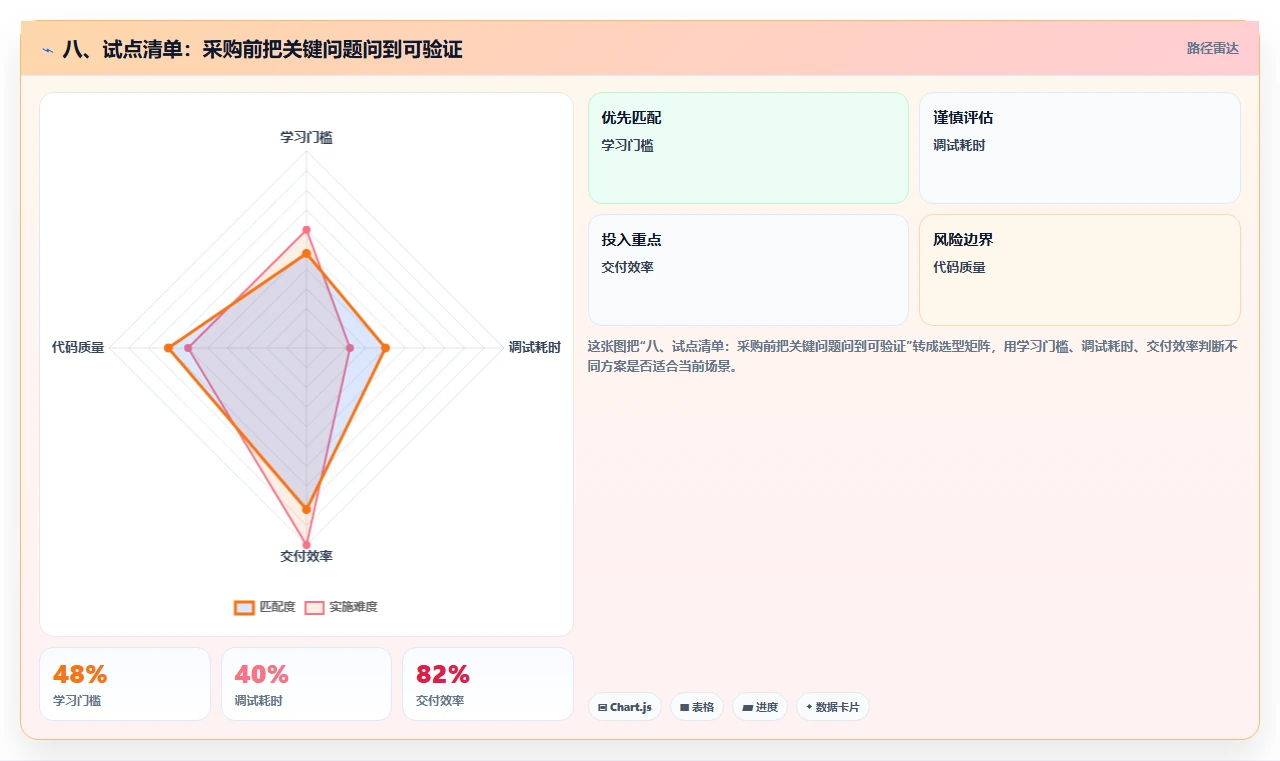
Task: Click the 代码质量 radar axis label
Action: [78, 348]
